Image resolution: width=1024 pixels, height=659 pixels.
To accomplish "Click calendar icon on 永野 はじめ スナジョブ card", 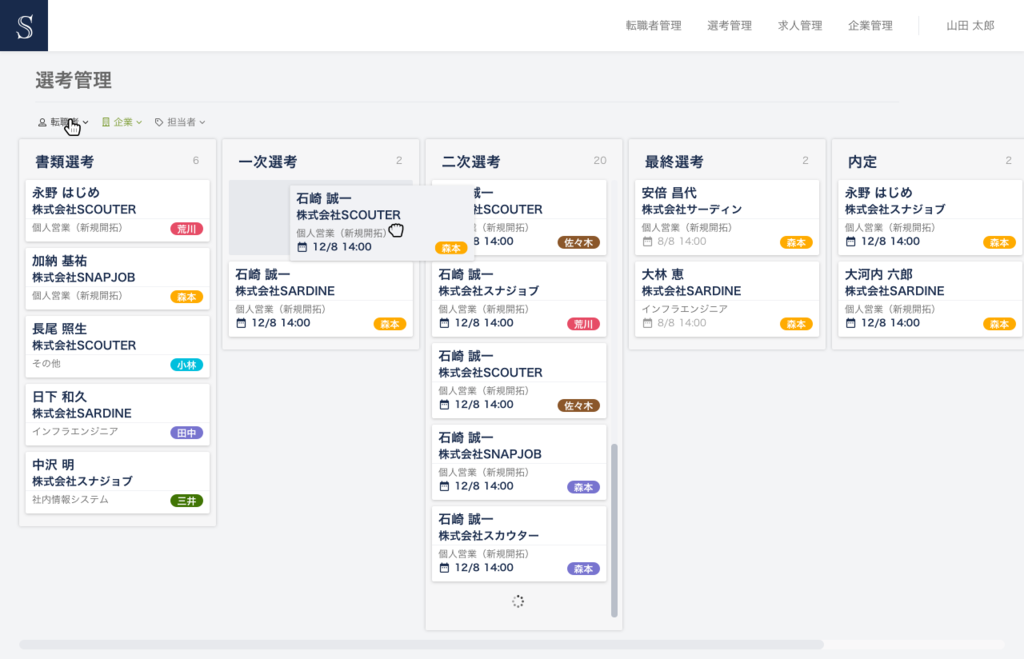I will (850, 242).
